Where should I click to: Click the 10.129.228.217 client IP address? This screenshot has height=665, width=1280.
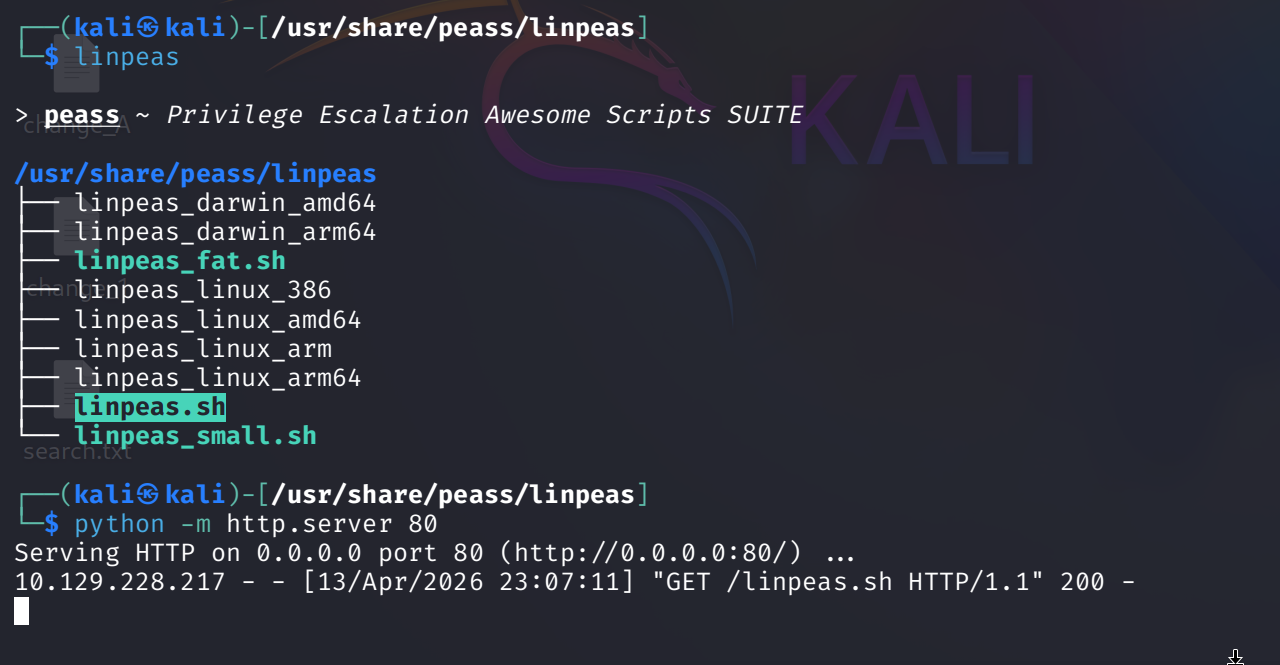click(119, 581)
